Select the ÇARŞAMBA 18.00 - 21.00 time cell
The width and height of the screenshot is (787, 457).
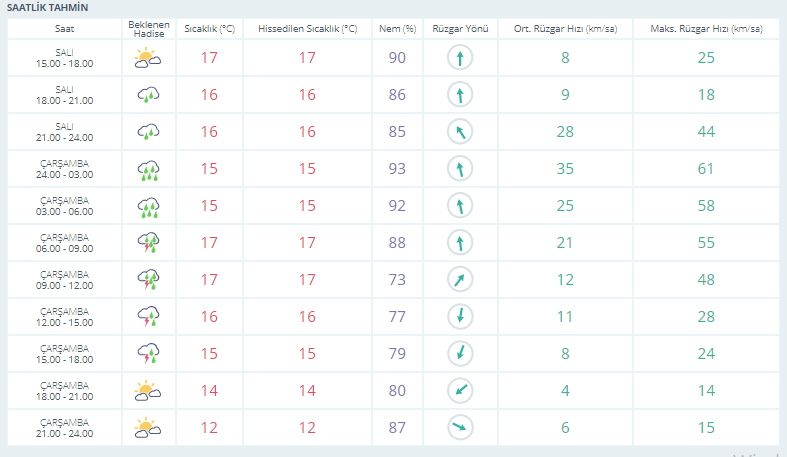(x=64, y=391)
